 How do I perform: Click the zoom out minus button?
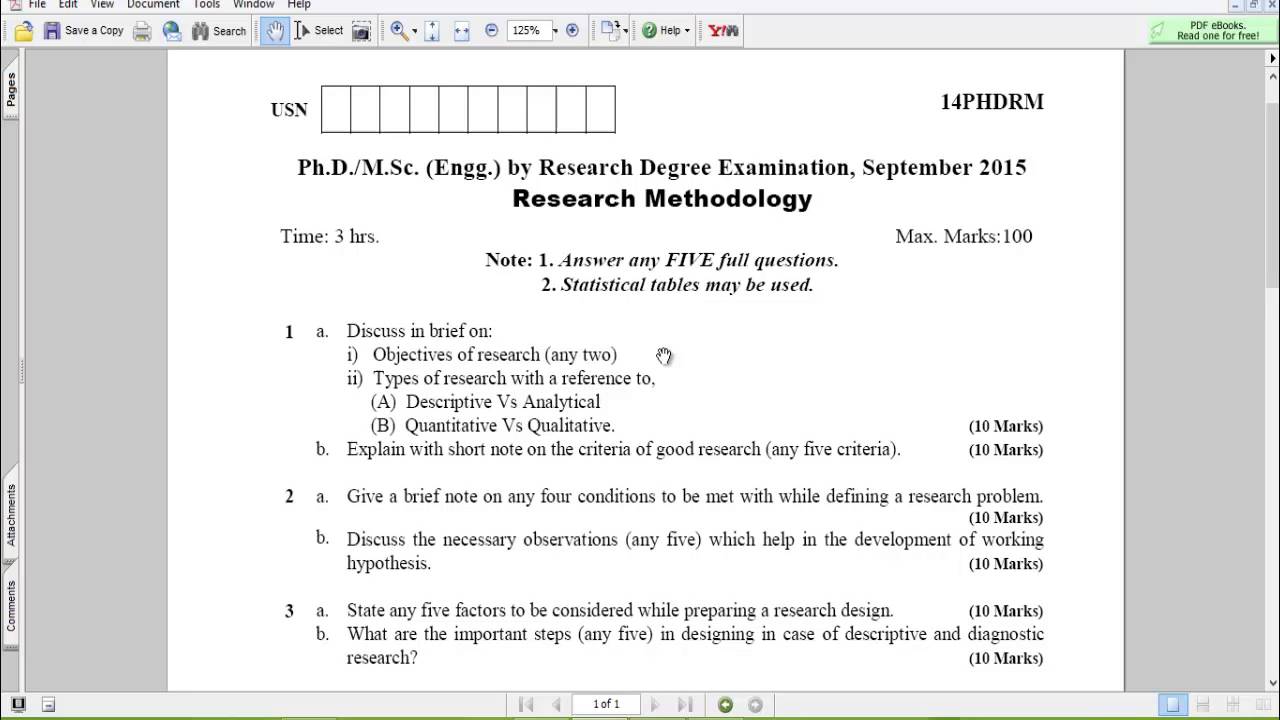(x=491, y=31)
